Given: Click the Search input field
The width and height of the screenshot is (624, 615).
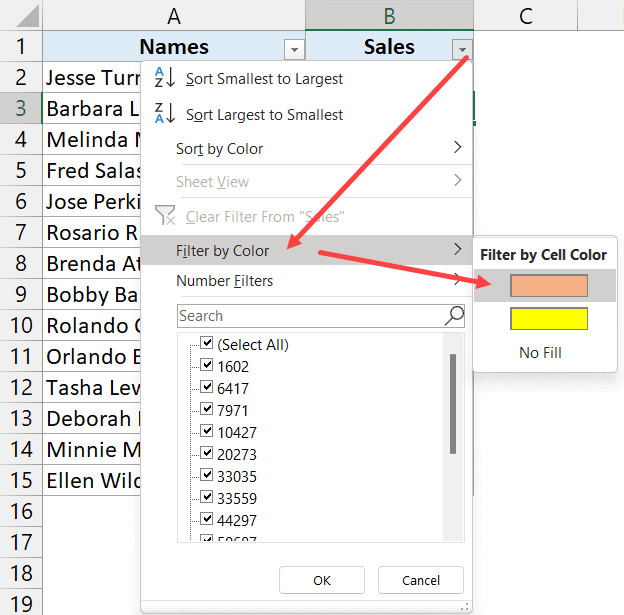Looking at the screenshot, I should click(x=308, y=316).
